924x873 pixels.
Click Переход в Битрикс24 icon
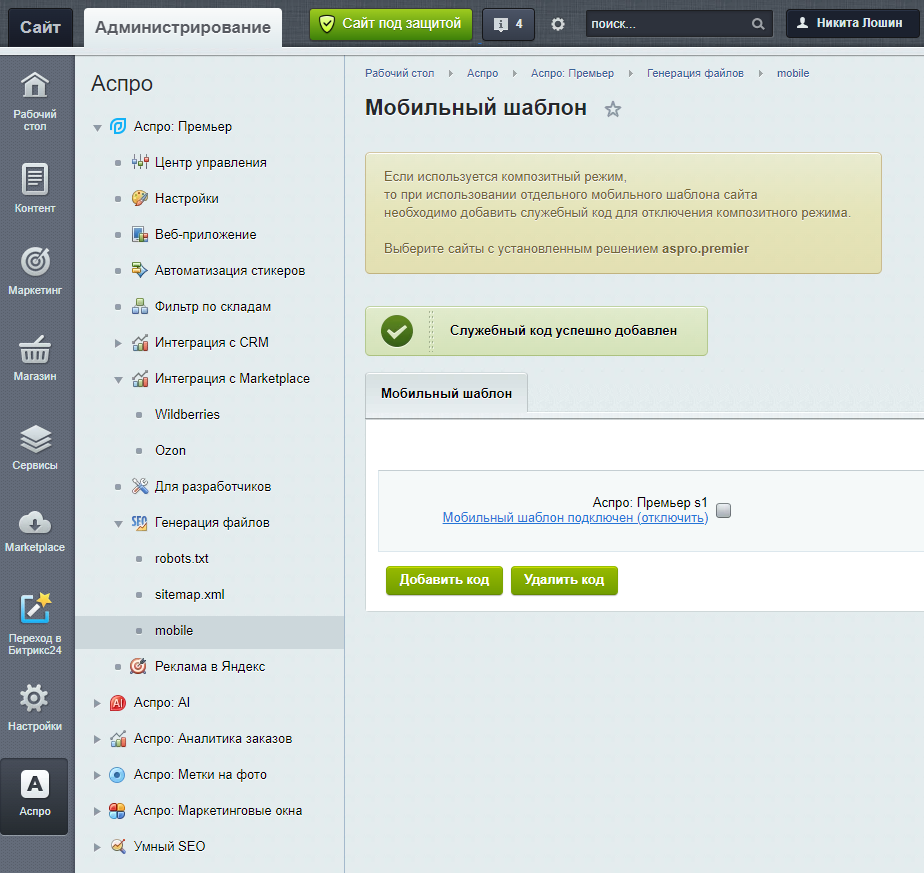coord(35,608)
